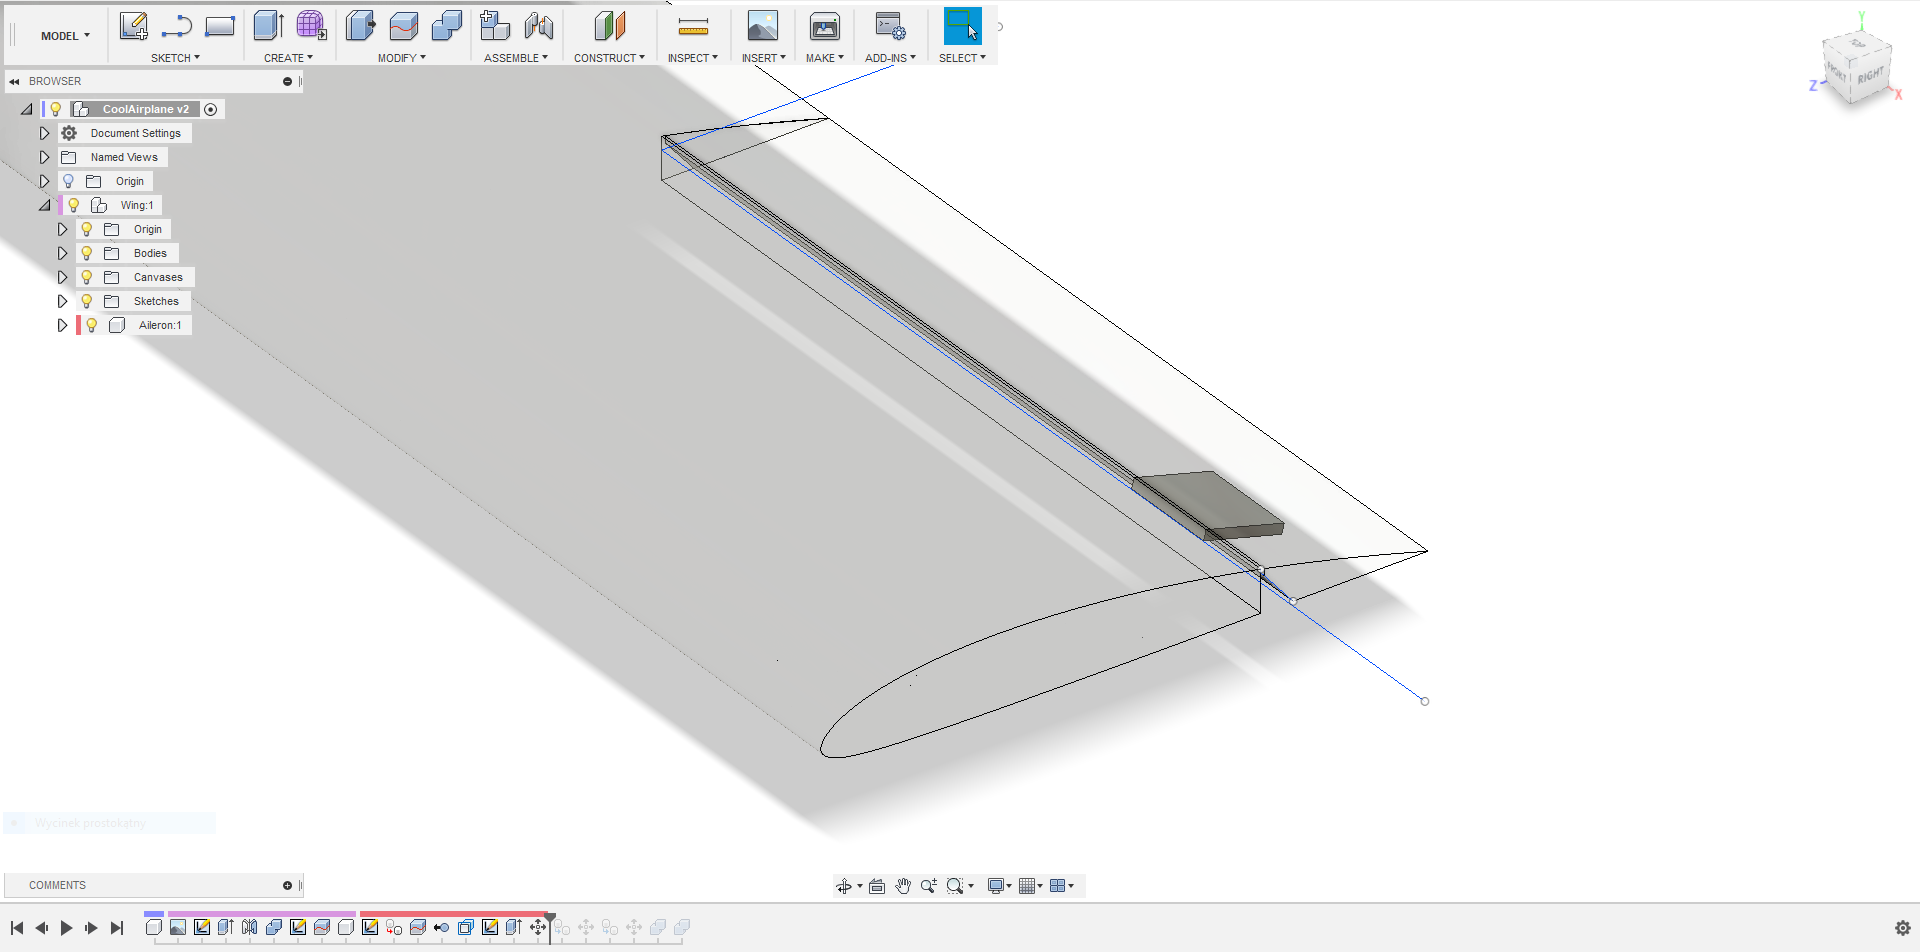
Task: Open the SKETCH menu
Action: [x=175, y=58]
